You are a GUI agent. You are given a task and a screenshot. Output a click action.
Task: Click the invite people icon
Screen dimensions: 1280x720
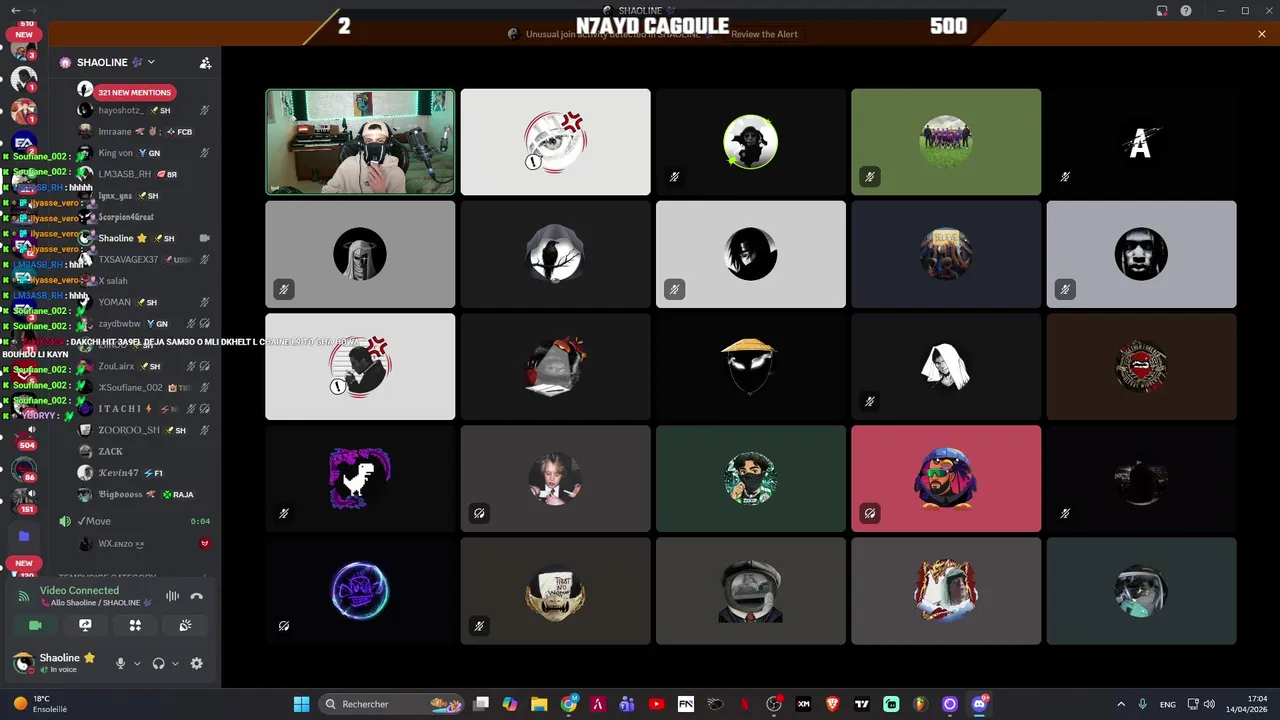click(205, 62)
